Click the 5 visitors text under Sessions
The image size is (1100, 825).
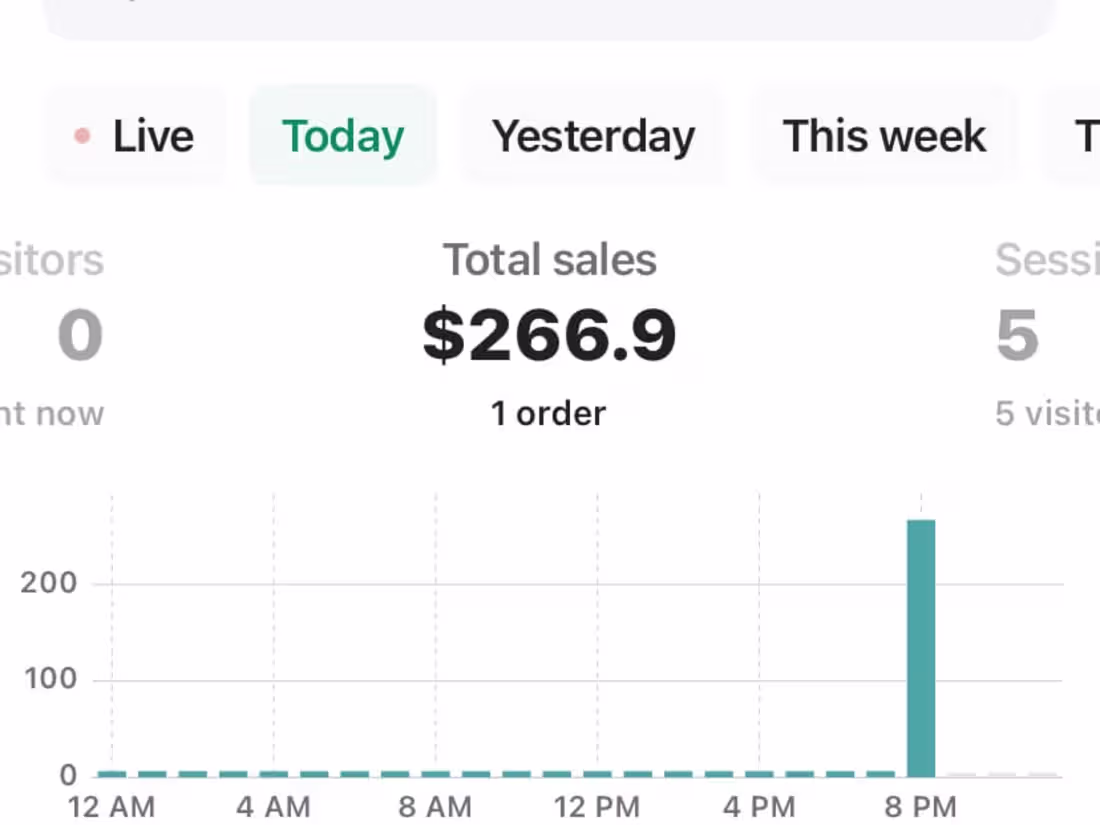coord(1046,413)
